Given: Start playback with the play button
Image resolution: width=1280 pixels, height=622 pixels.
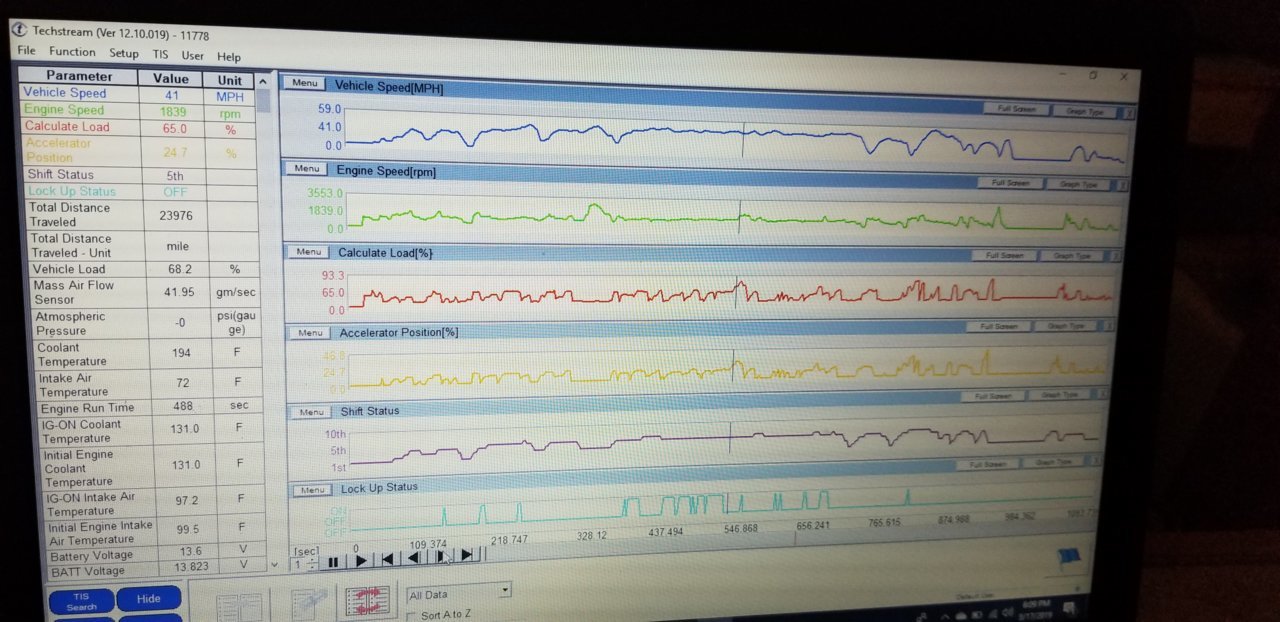Looking at the screenshot, I should (360, 561).
